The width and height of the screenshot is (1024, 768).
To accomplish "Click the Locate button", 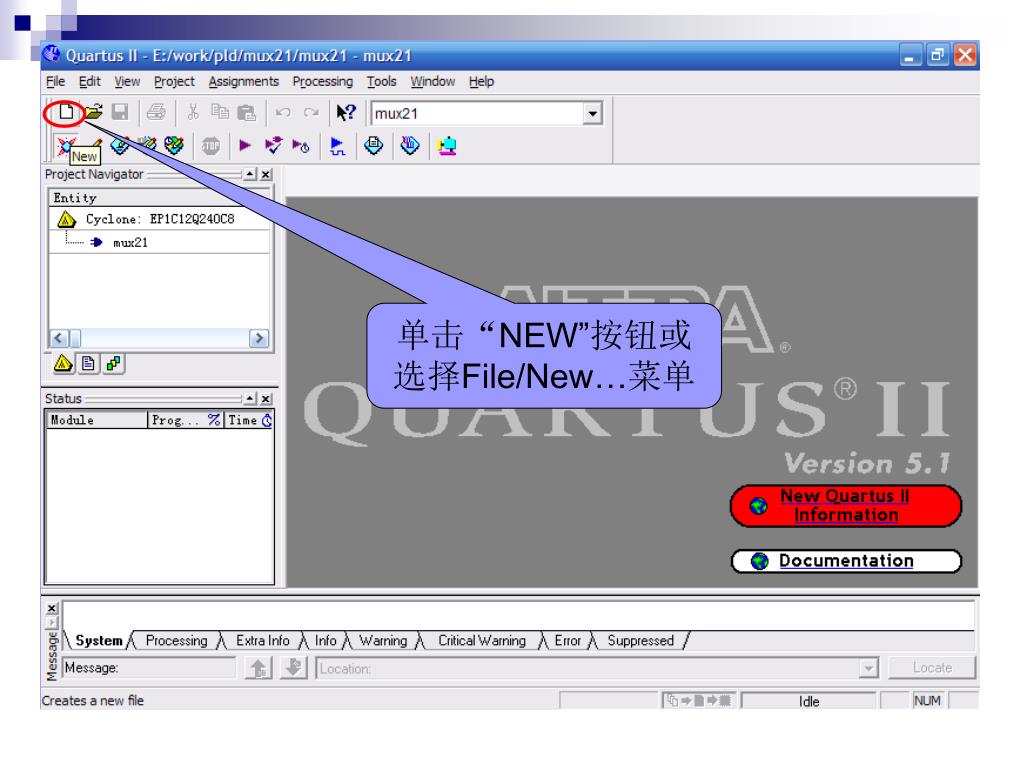I will click(932, 667).
